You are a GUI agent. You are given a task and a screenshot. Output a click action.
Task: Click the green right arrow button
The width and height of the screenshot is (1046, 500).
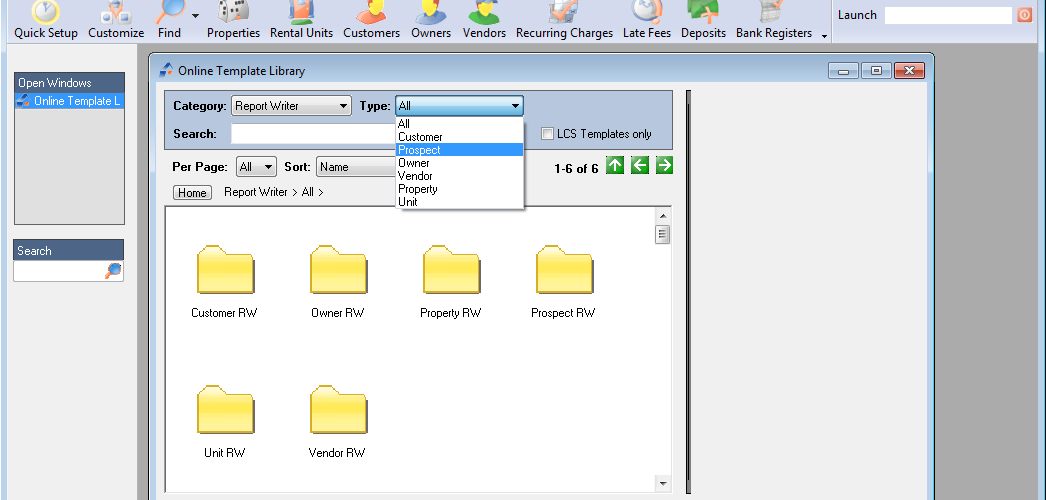[x=664, y=165]
